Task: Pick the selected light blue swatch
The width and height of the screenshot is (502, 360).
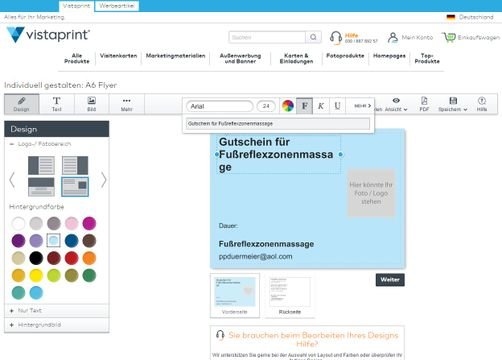Action: [54, 240]
